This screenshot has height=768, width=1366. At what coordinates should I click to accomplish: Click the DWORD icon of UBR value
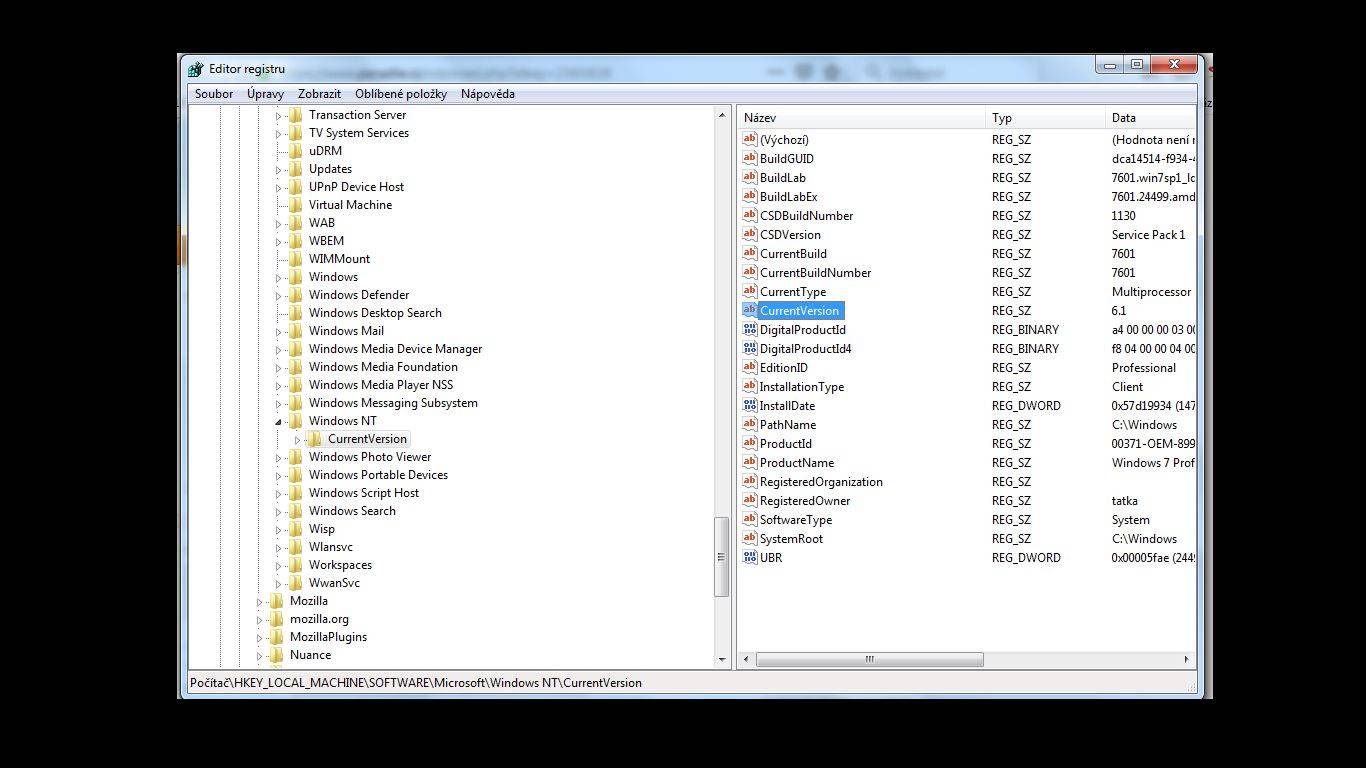tap(750, 557)
